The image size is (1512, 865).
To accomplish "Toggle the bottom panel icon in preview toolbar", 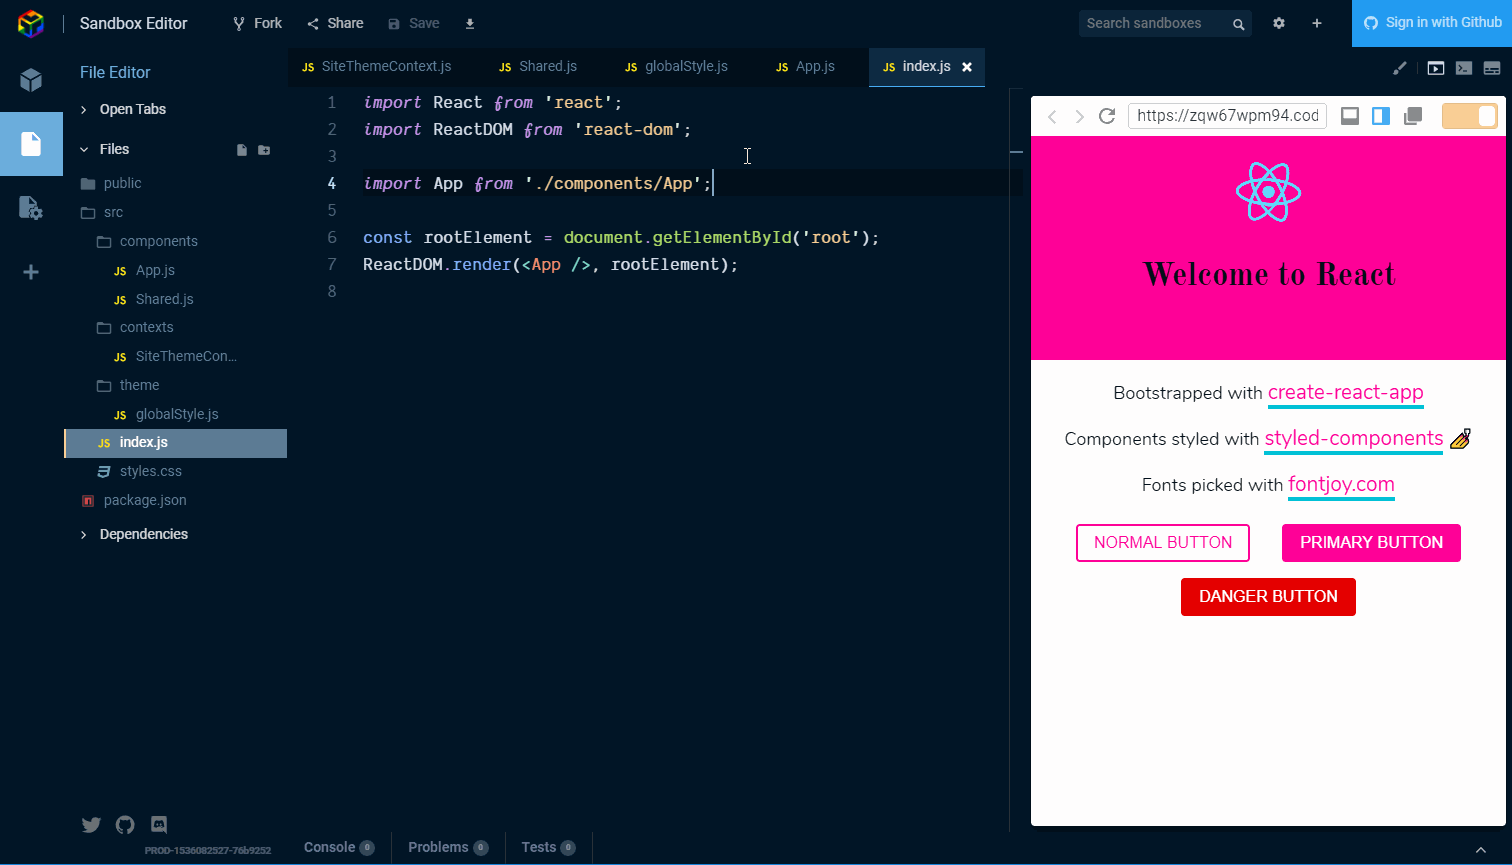I will [x=1349, y=116].
